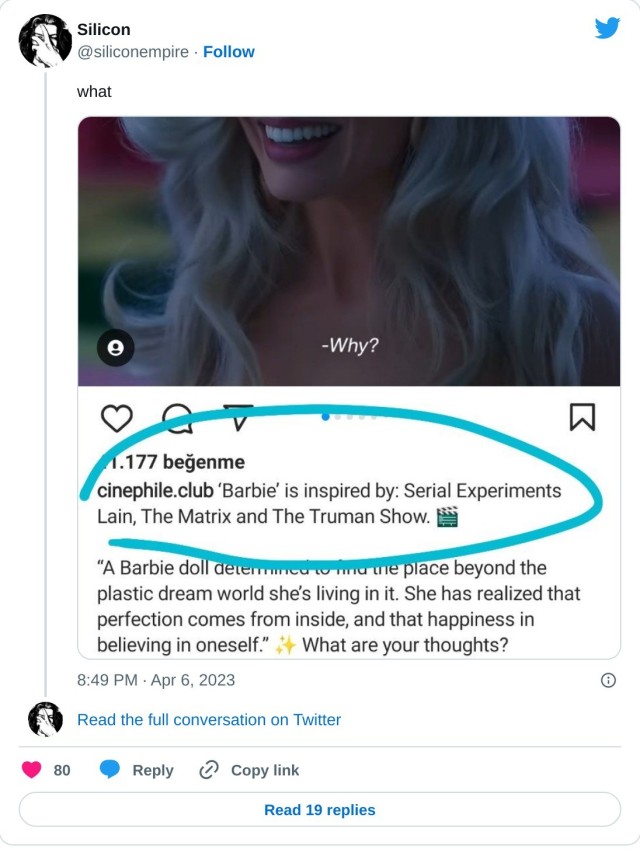This screenshot has height=863, width=640.
Task: Click the tweet info icon
Action: click(607, 680)
